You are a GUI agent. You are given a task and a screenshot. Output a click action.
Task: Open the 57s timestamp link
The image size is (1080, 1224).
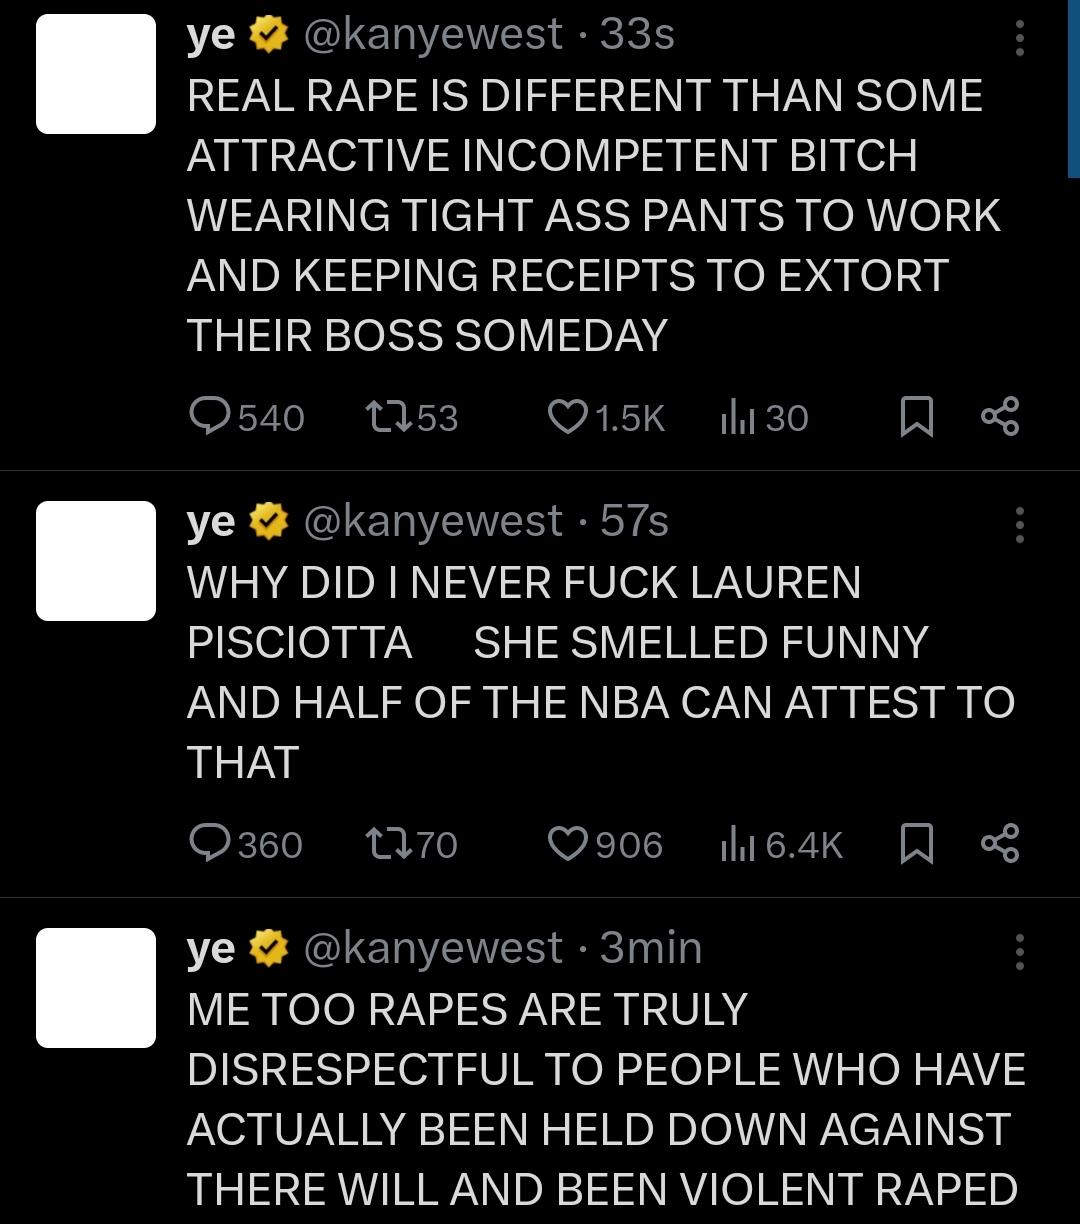pyautogui.click(x=634, y=521)
